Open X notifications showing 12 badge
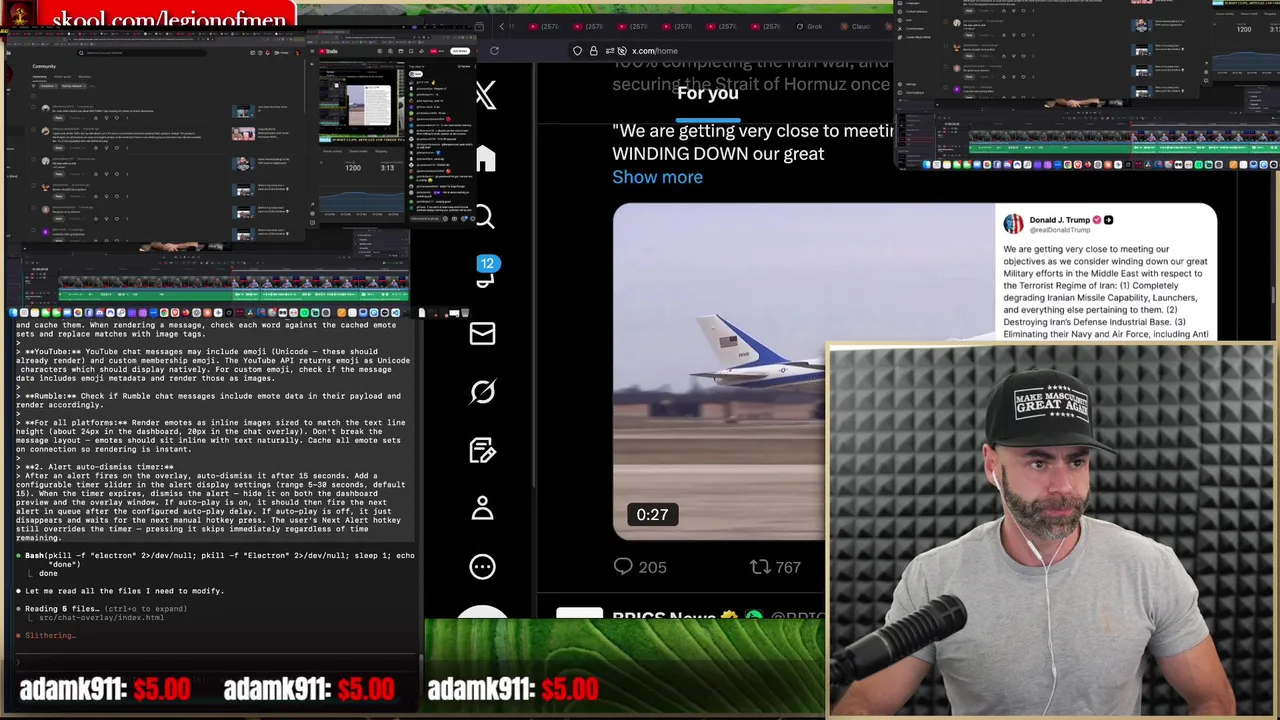1280x720 pixels. click(x=485, y=272)
